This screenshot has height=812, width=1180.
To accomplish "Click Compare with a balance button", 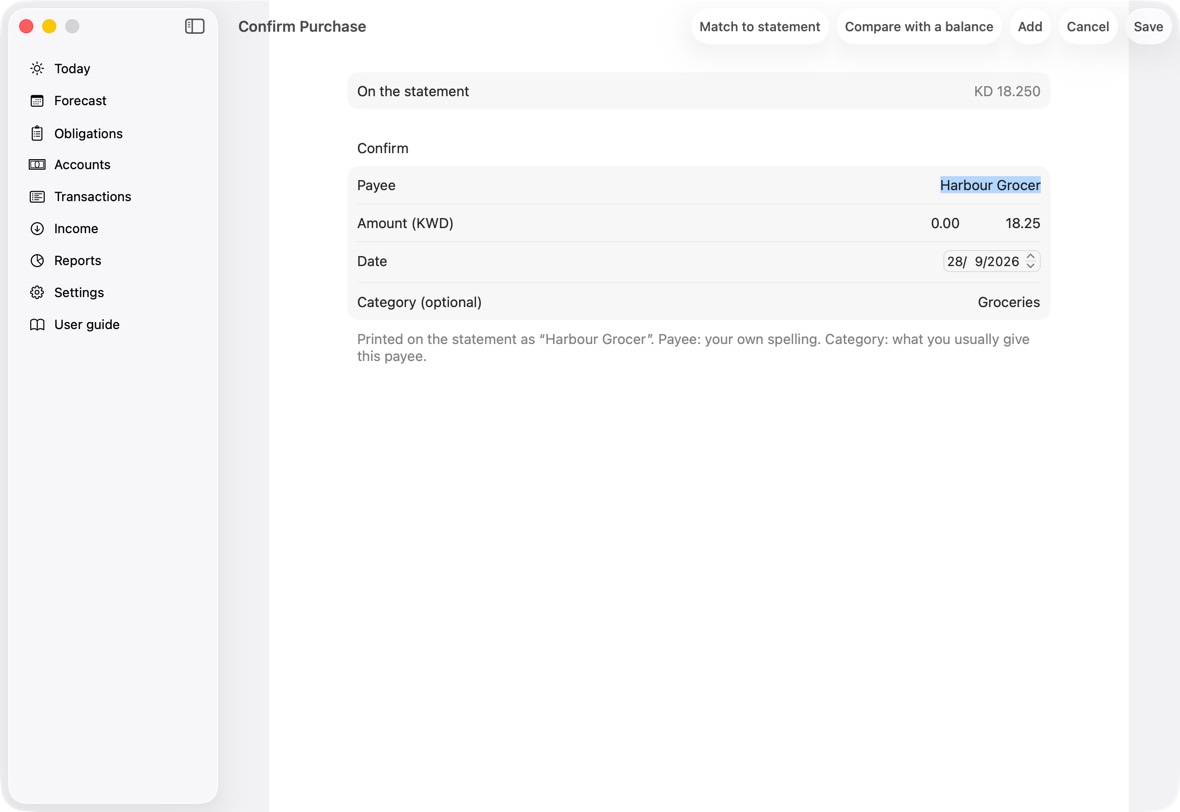I will tap(919, 26).
